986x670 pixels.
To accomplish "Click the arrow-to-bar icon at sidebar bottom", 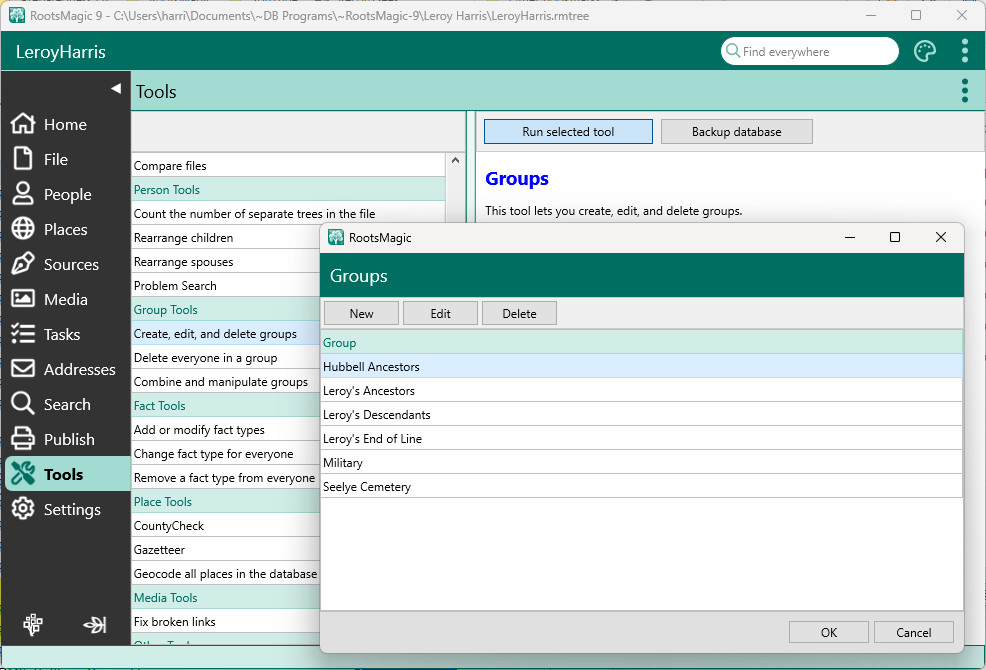I will [x=95, y=625].
